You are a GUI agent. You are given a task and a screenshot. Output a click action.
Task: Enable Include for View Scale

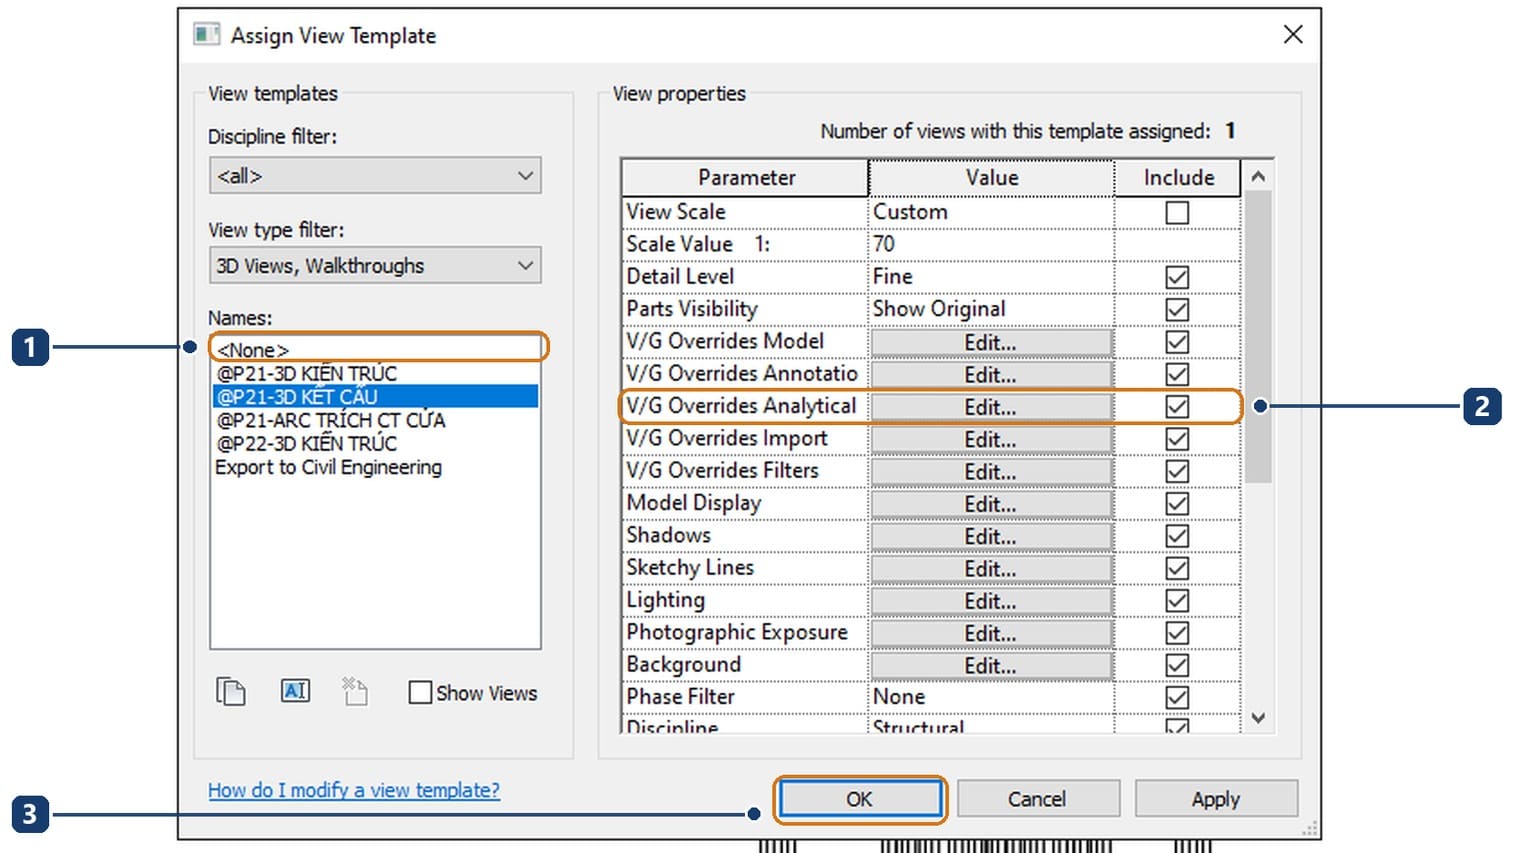pyautogui.click(x=1177, y=212)
